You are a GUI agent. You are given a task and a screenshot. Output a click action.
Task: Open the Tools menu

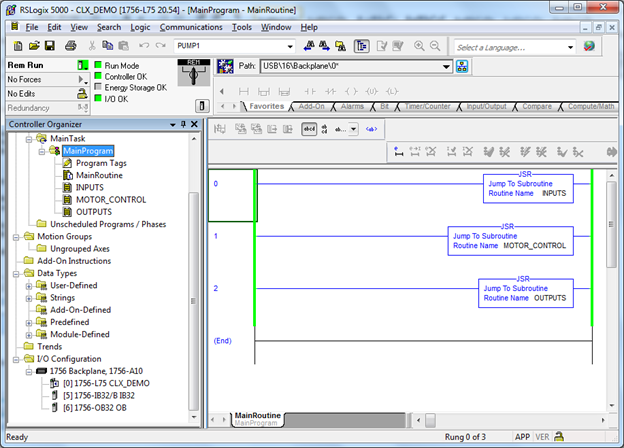pos(242,27)
